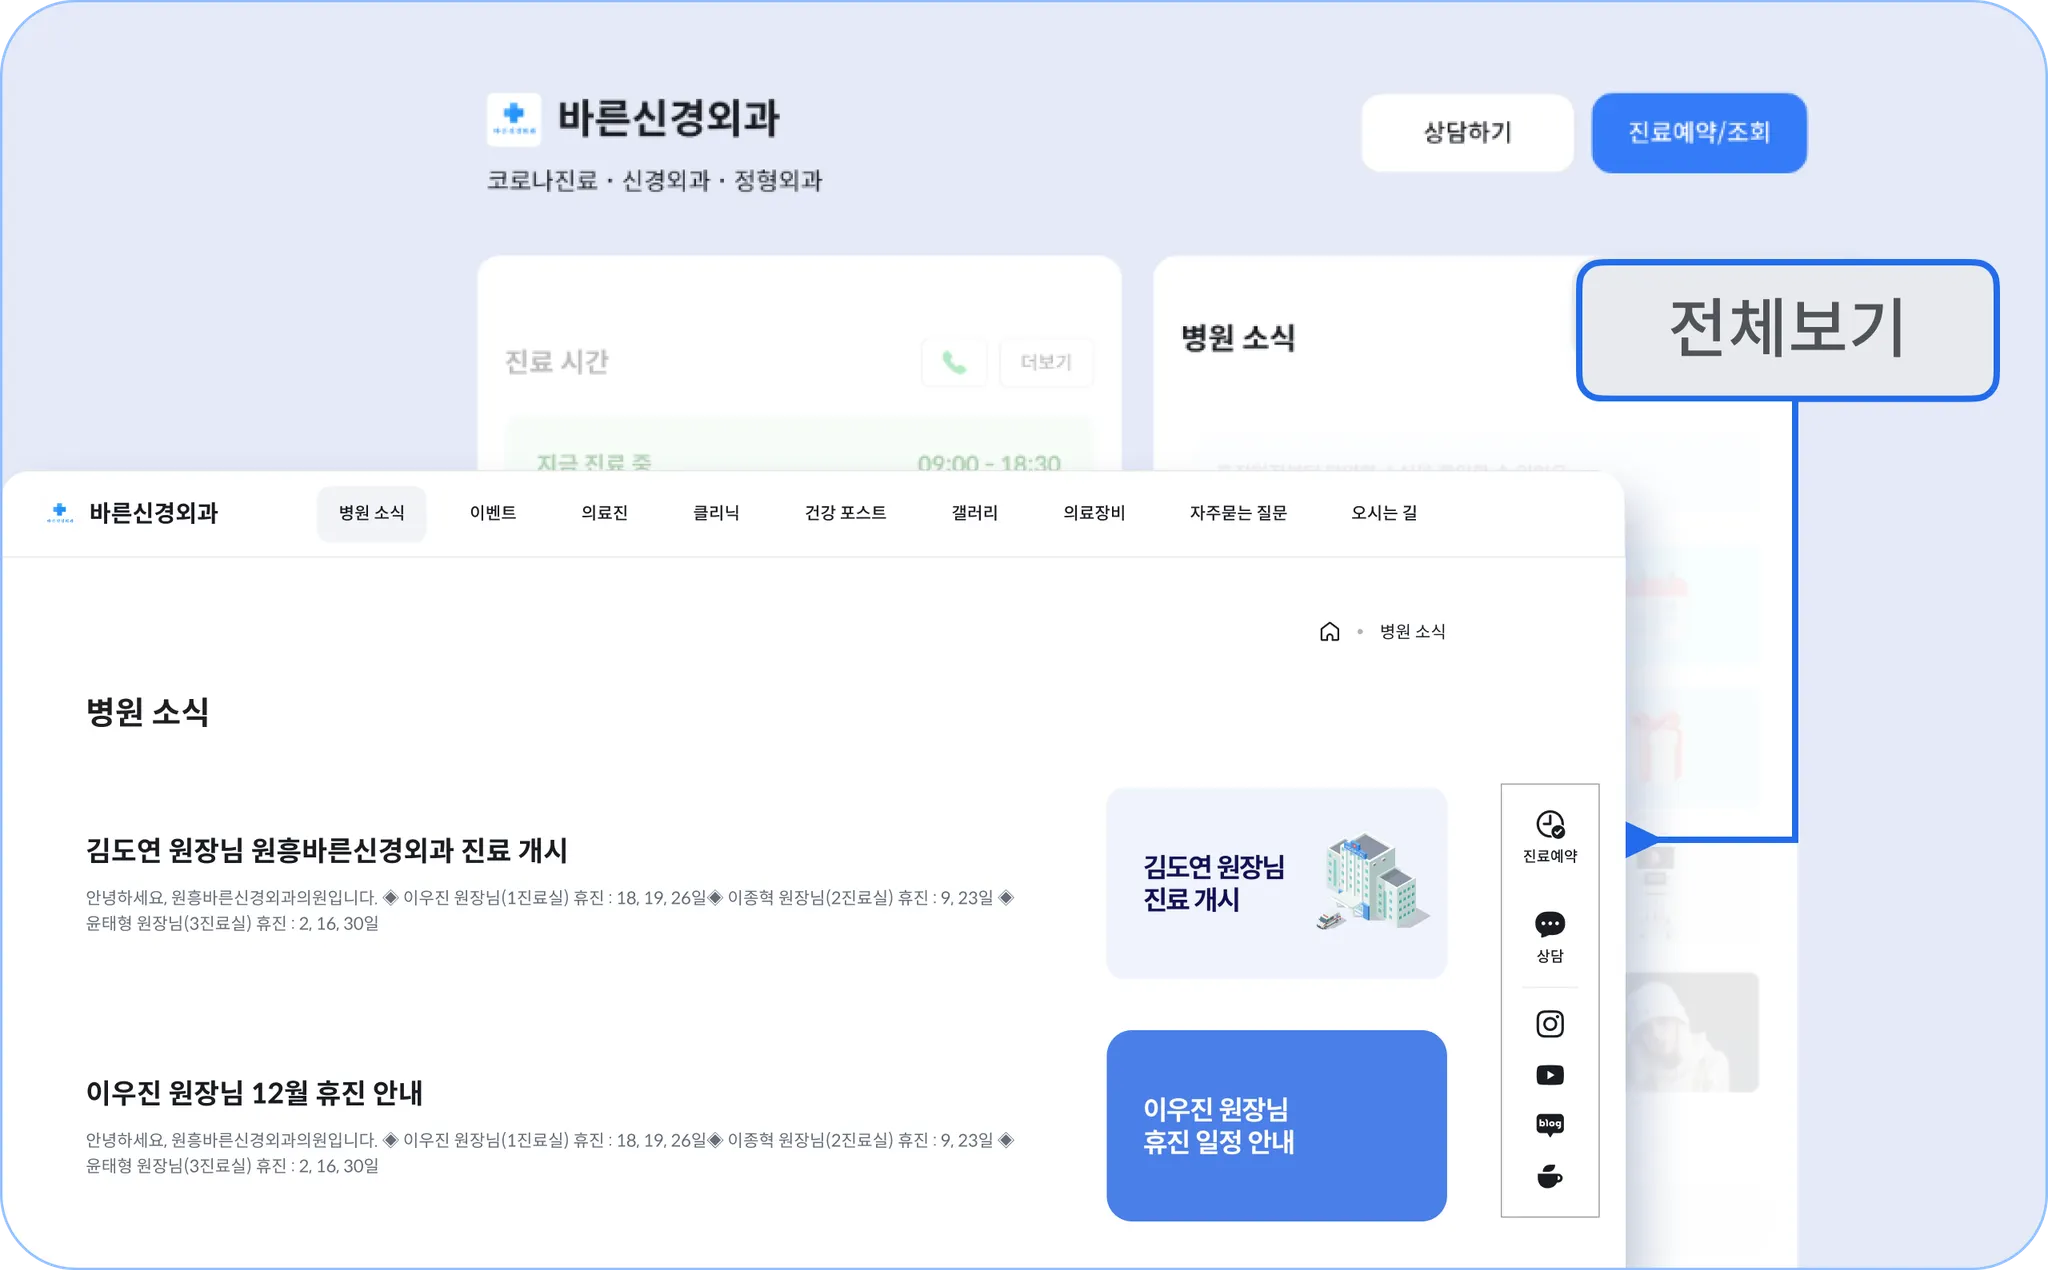This screenshot has height=1270, width=2048.
Task: Click the 전체보기 button
Action: (1786, 330)
